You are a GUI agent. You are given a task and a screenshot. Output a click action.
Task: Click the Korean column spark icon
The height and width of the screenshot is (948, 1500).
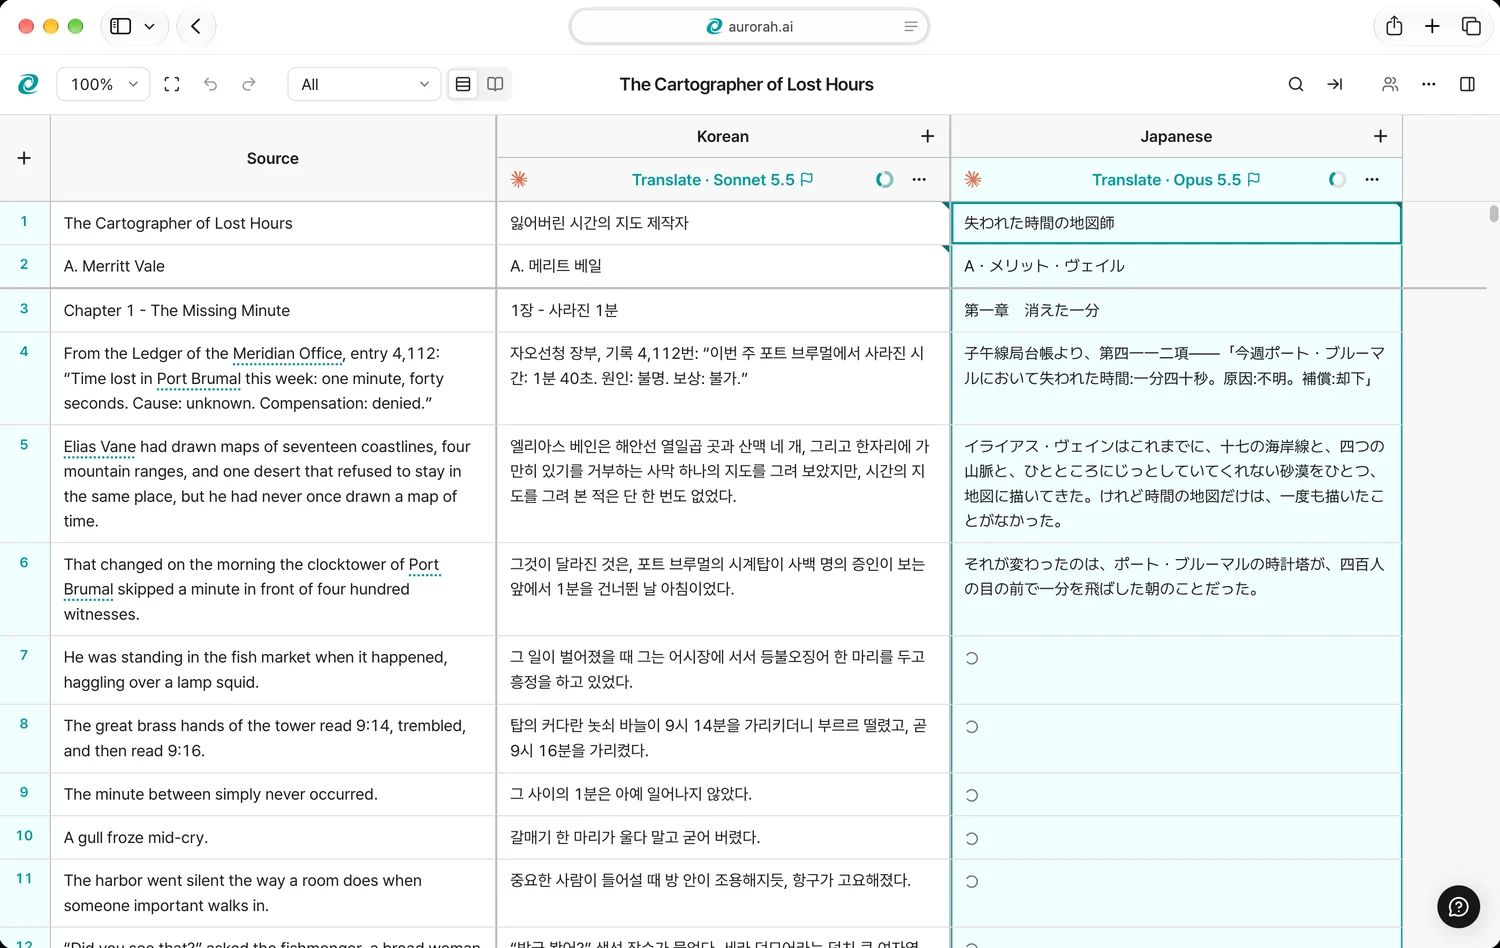pyautogui.click(x=519, y=180)
